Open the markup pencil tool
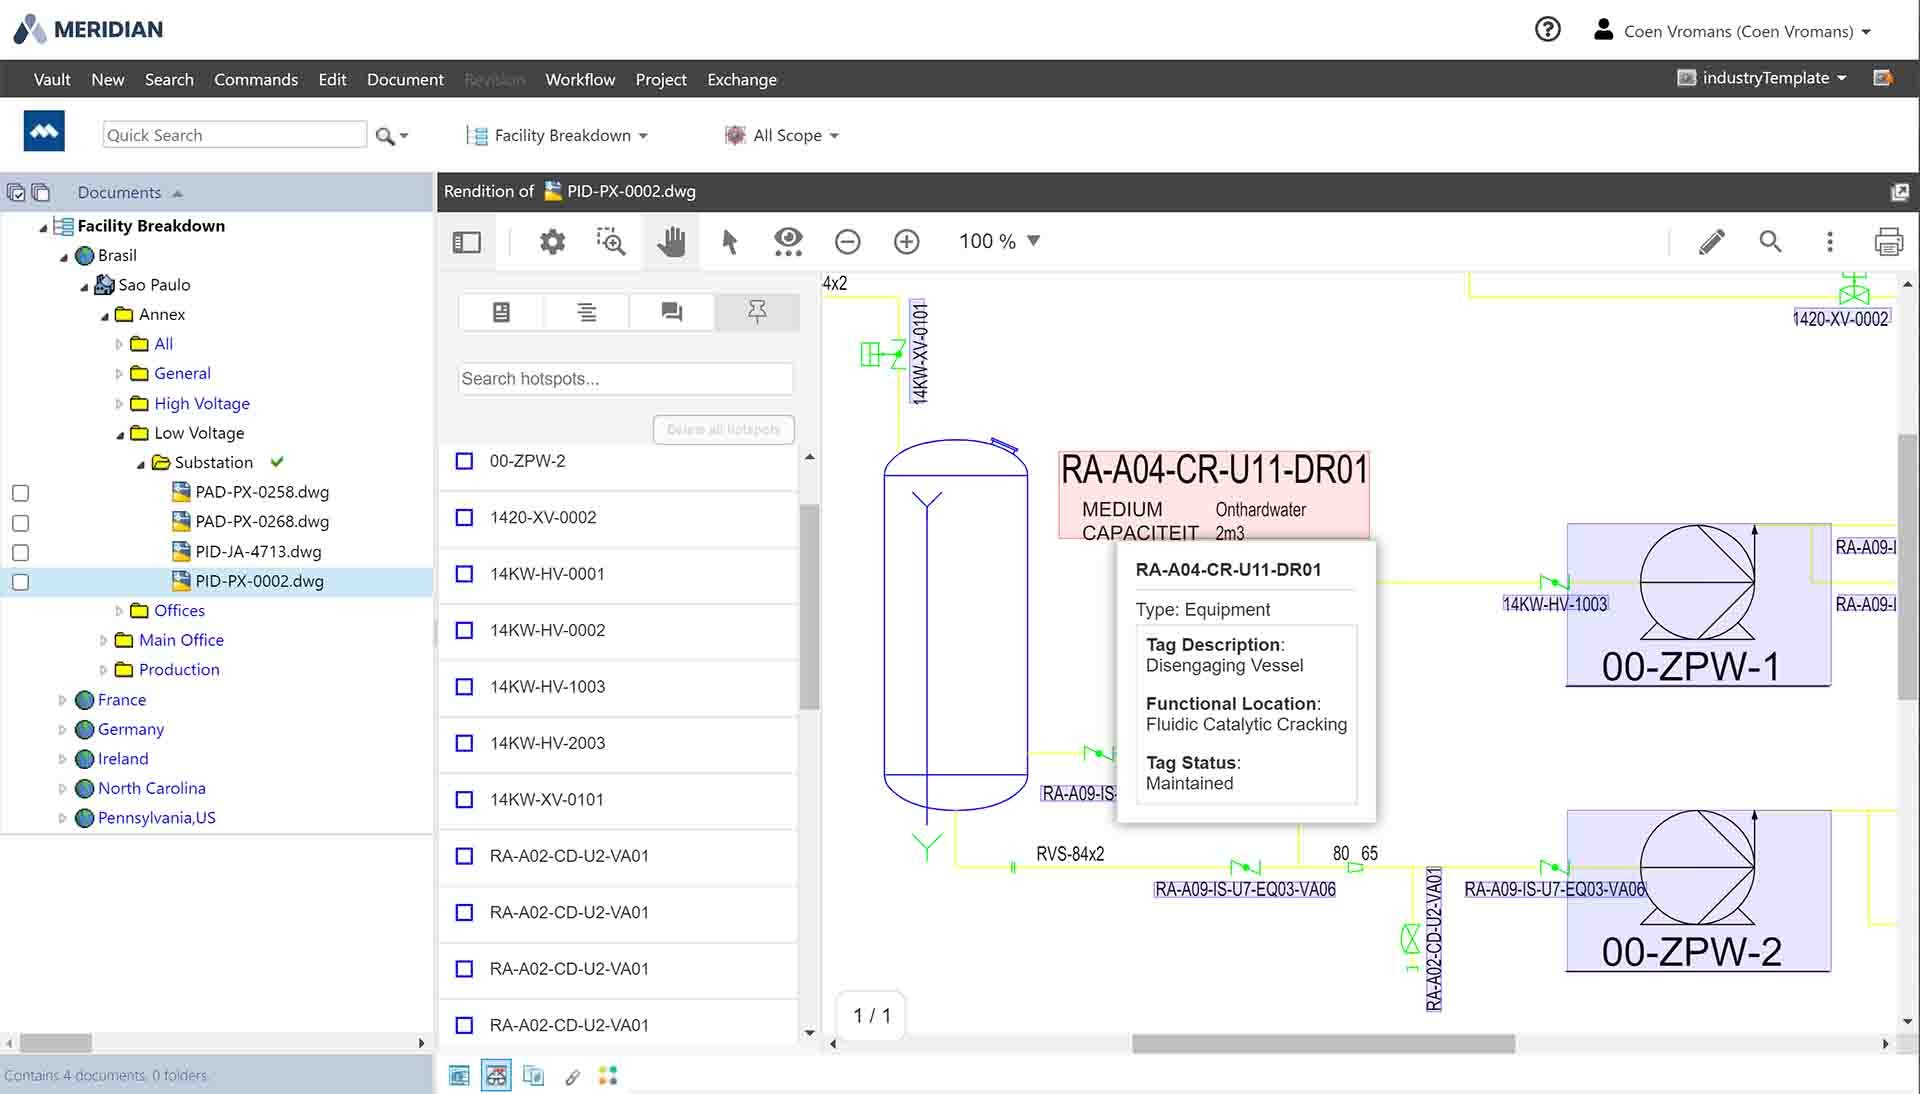 point(1711,241)
